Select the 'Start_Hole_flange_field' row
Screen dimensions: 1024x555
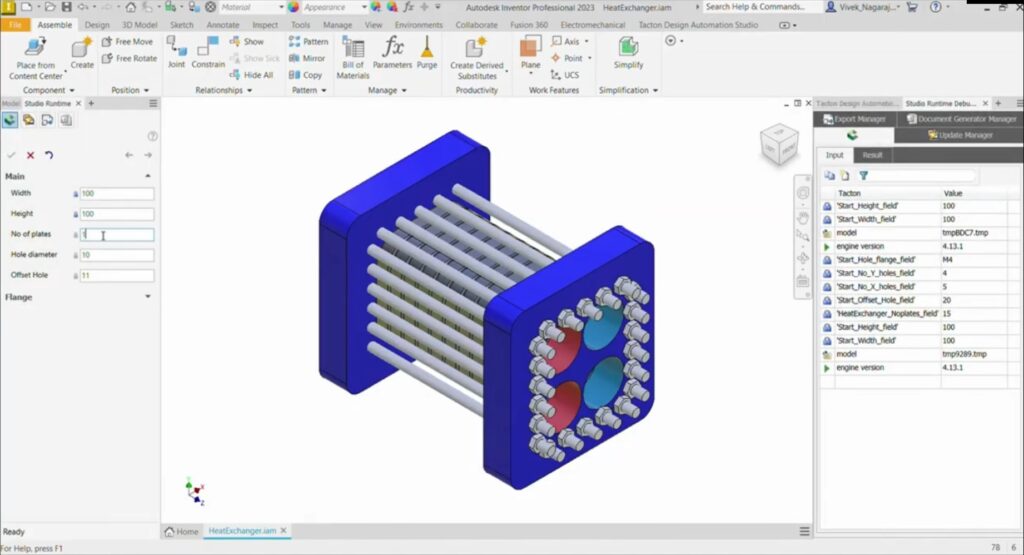pyautogui.click(x=918, y=260)
